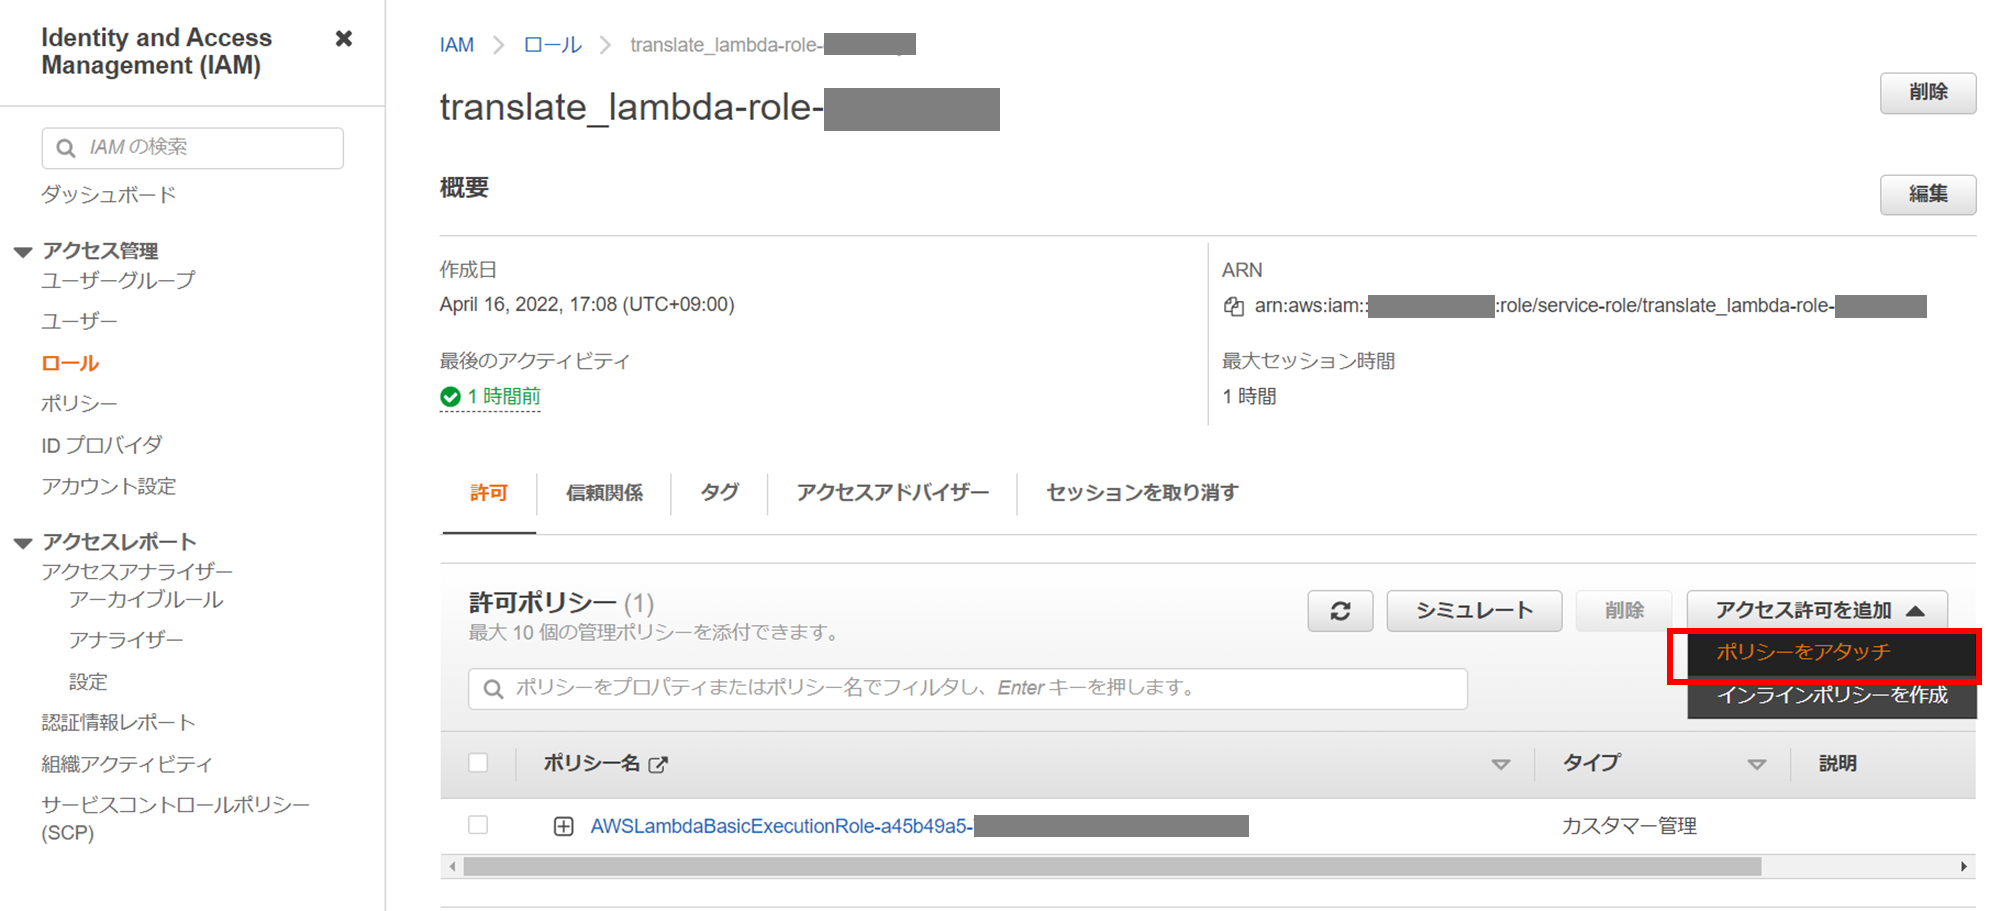Close the IAM navigation sidebar
Viewport: 2000px width, 911px height.
[x=343, y=38]
